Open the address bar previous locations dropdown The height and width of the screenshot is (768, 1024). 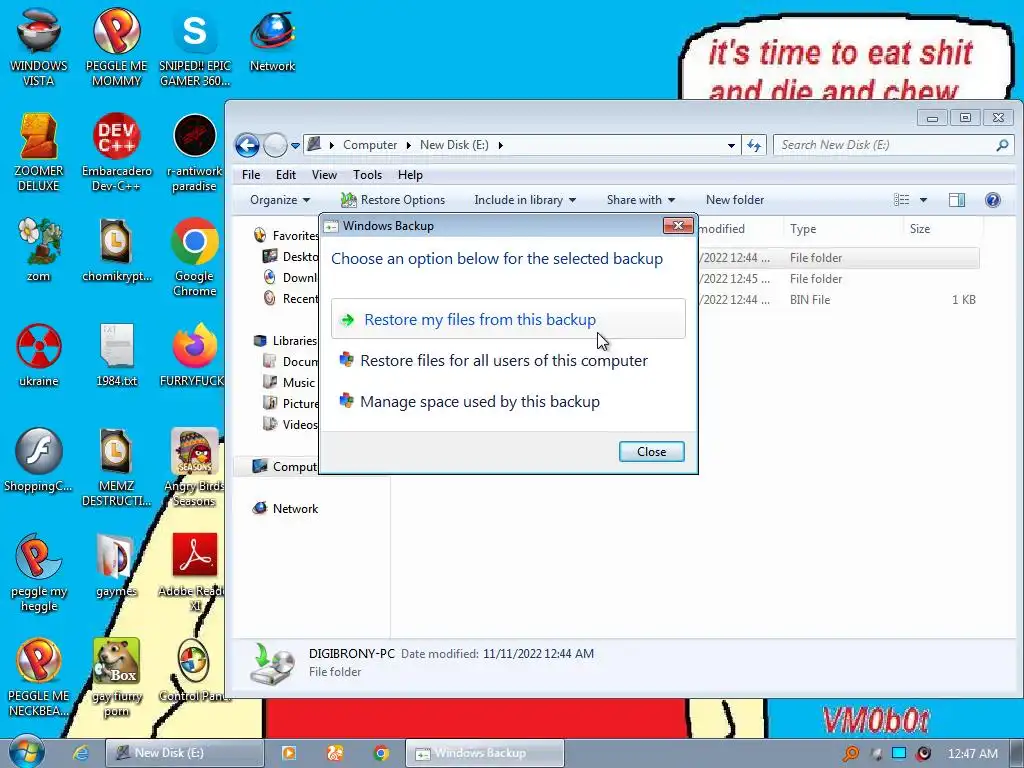point(731,145)
